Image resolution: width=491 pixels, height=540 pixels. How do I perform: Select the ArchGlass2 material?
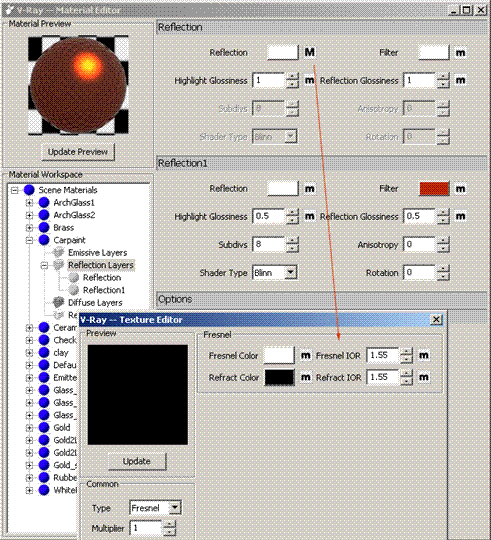point(74,215)
